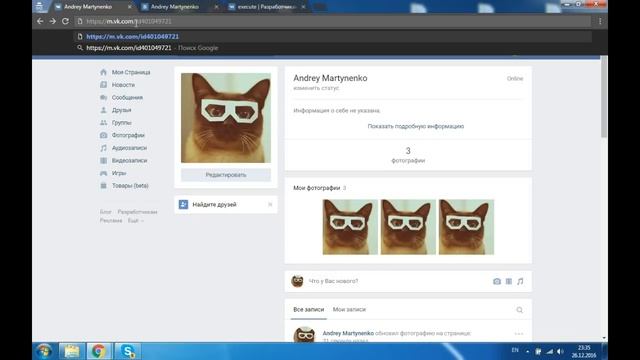The image size is (640, 360).
Task: Open Друзья in sidebar
Action: pos(122,110)
